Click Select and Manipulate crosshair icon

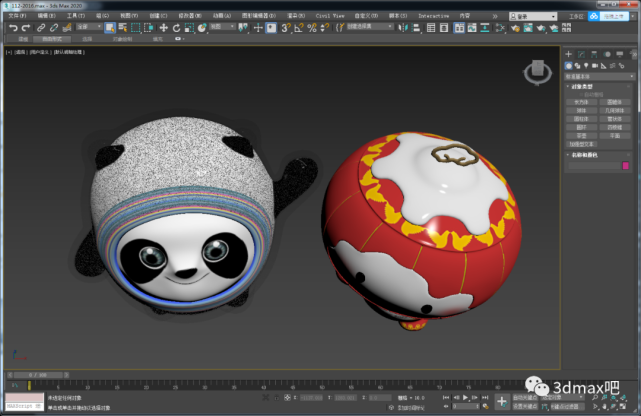pyautogui.click(x=258, y=28)
